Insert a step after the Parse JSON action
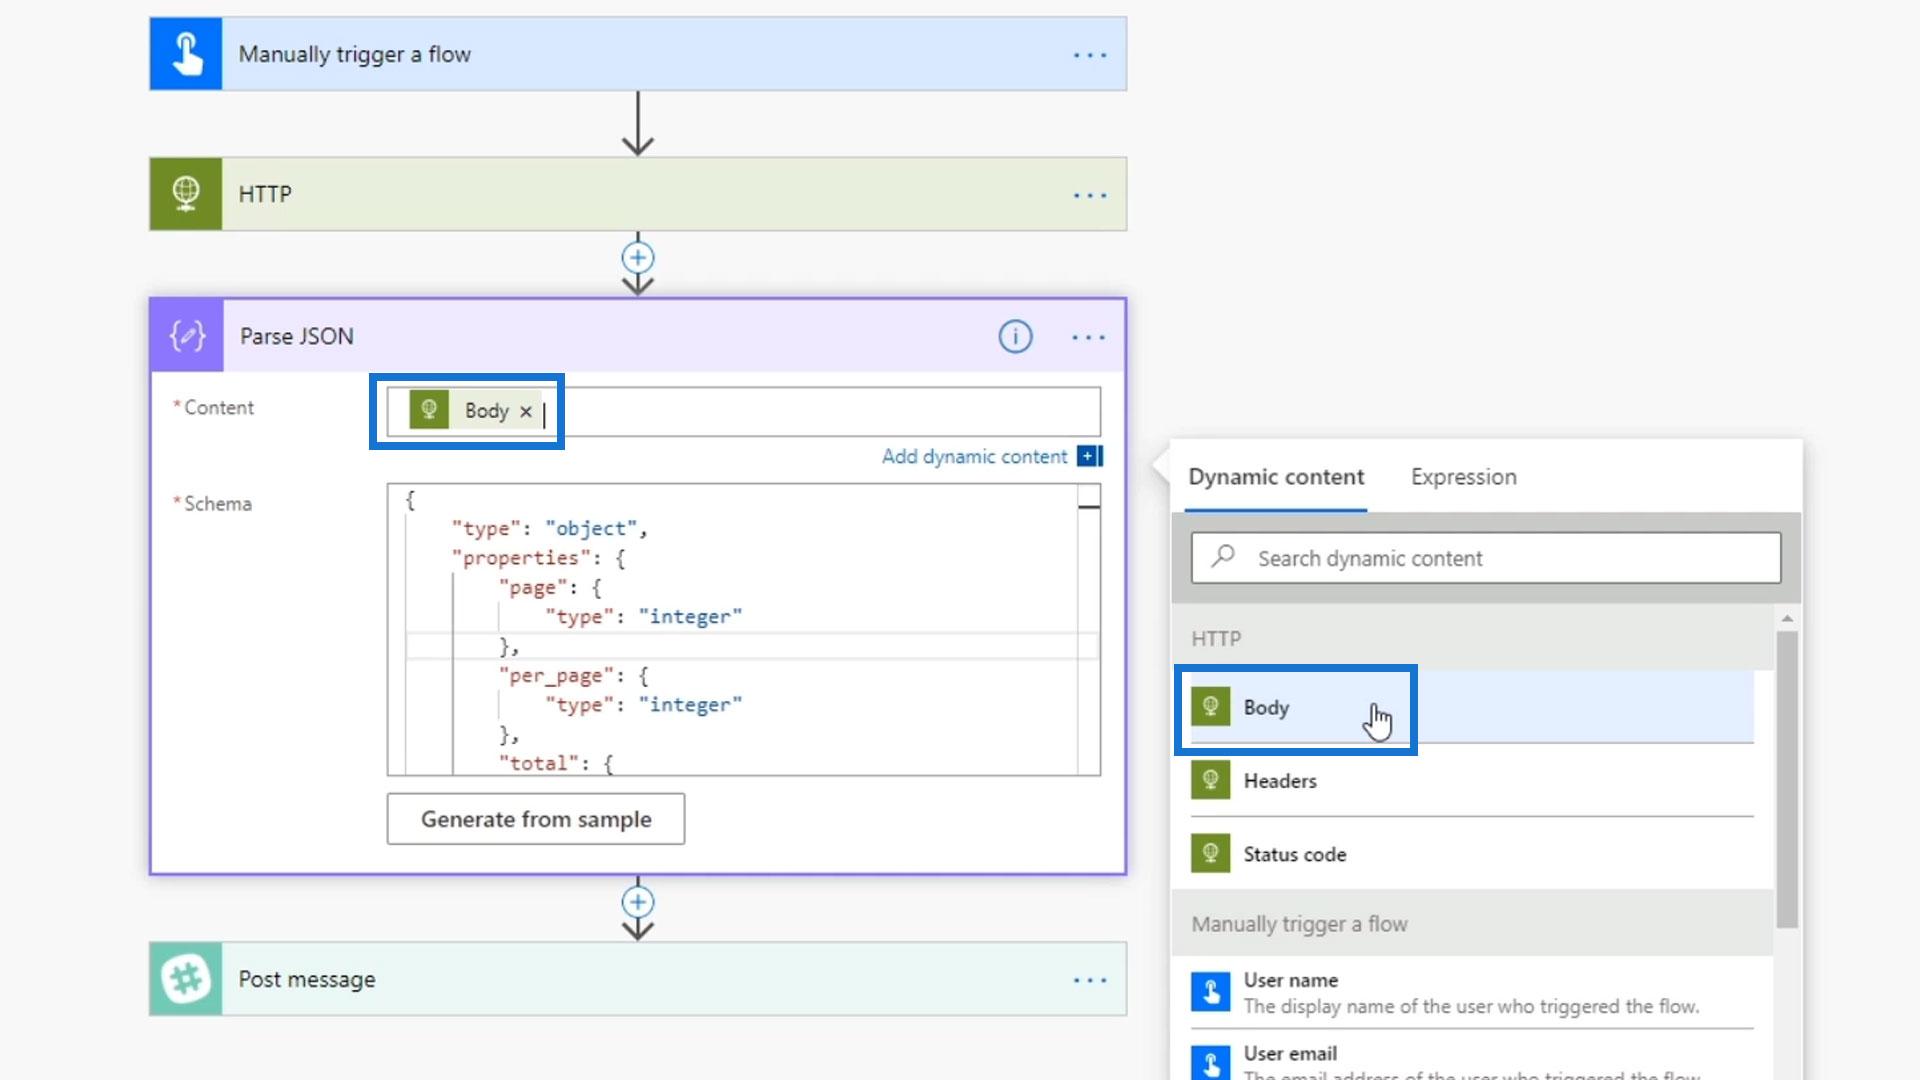The width and height of the screenshot is (1920, 1080). 638,902
